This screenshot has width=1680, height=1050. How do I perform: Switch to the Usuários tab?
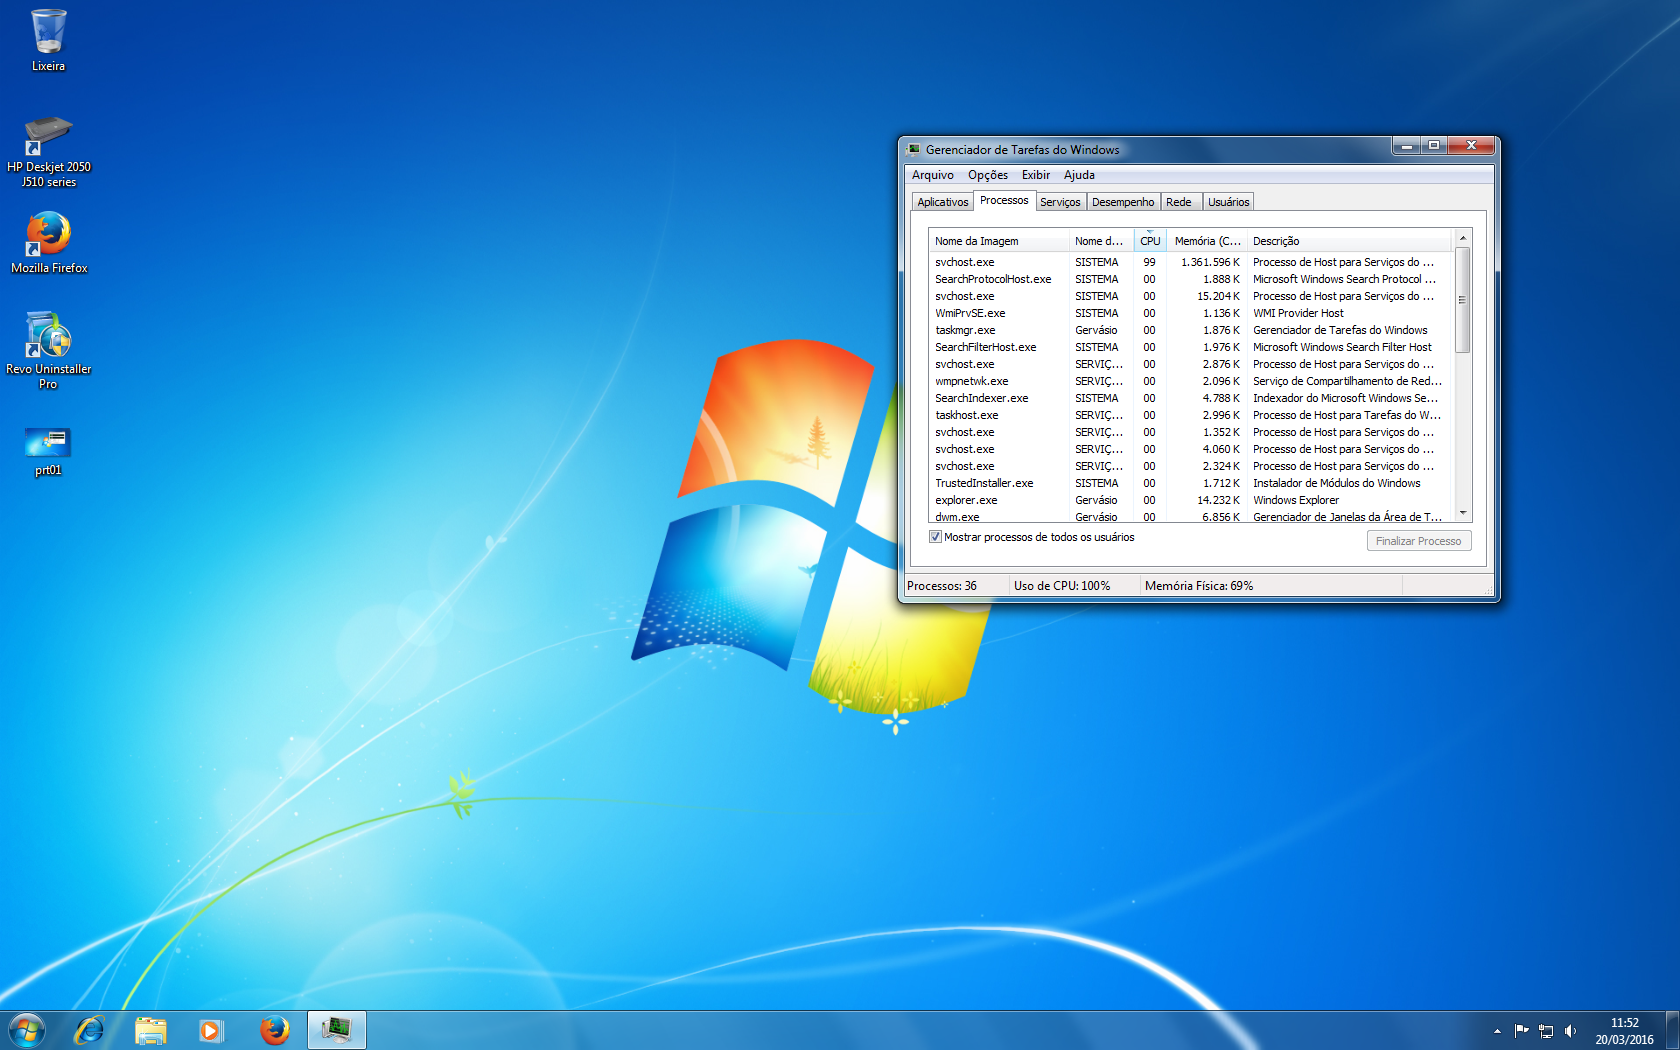click(1228, 202)
